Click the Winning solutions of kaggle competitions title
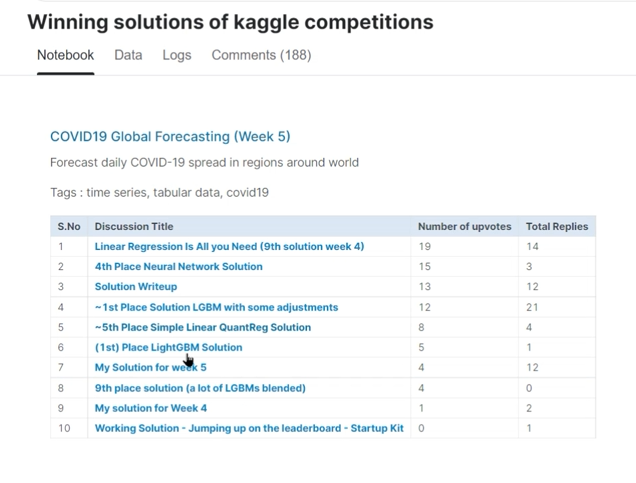The height and width of the screenshot is (483, 636). pyautogui.click(x=230, y=21)
